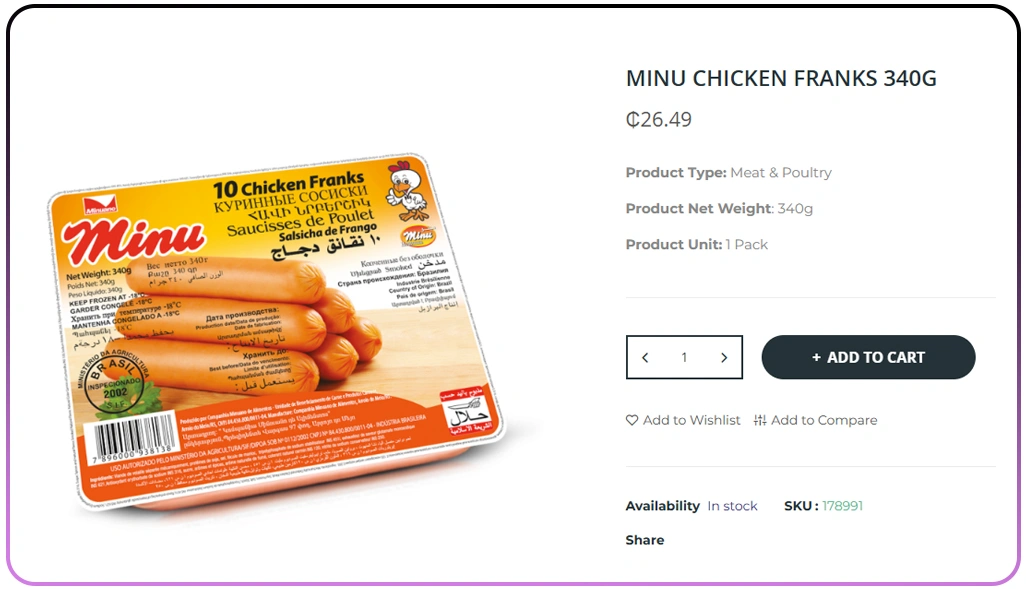The height and width of the screenshot is (589, 1026).
Task: Open SKU number 178991
Action: tap(842, 506)
